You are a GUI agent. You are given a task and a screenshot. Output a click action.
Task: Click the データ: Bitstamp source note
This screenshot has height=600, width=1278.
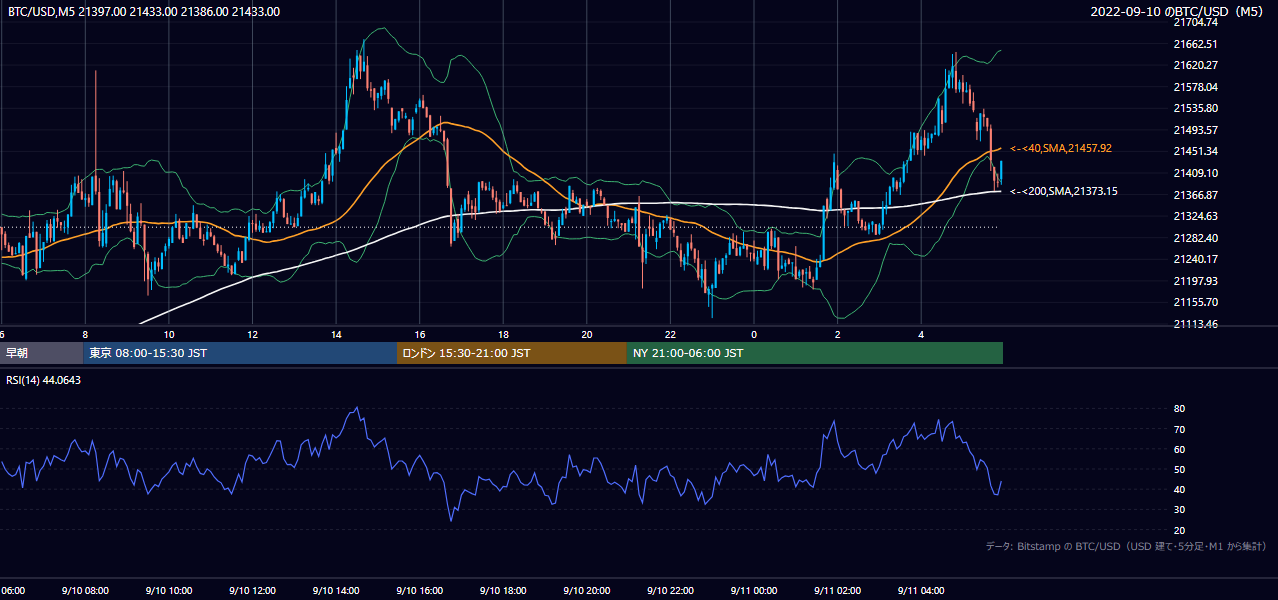(1126, 546)
